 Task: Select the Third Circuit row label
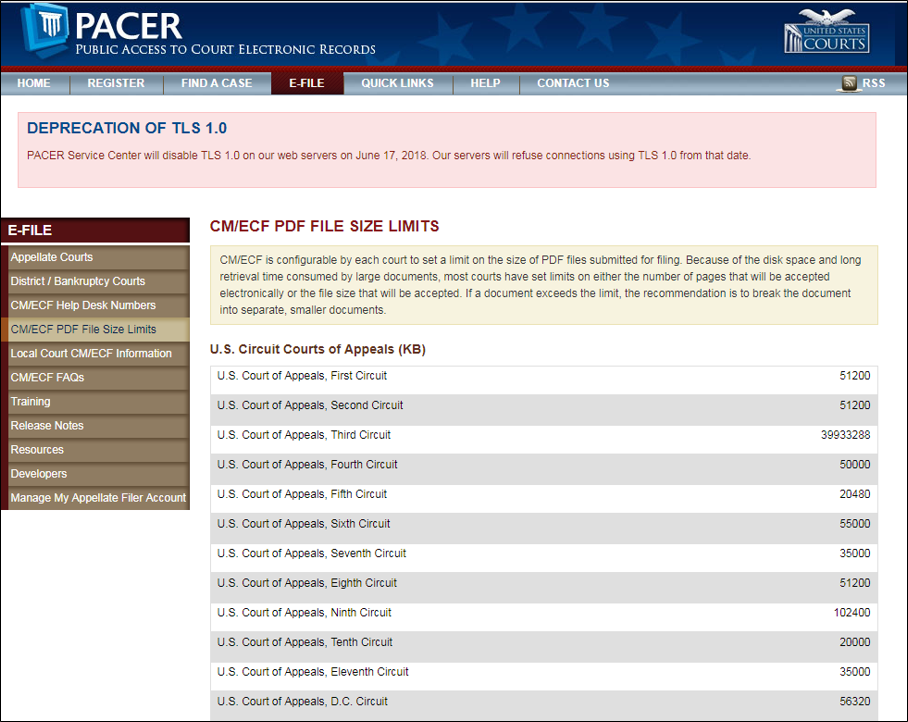tap(304, 435)
